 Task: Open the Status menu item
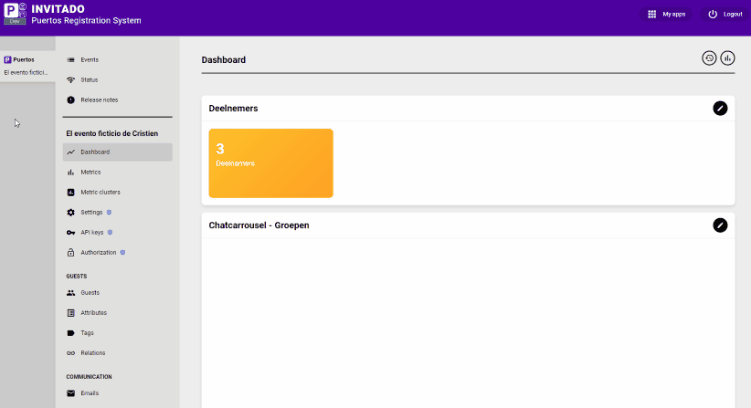[x=117, y=80]
